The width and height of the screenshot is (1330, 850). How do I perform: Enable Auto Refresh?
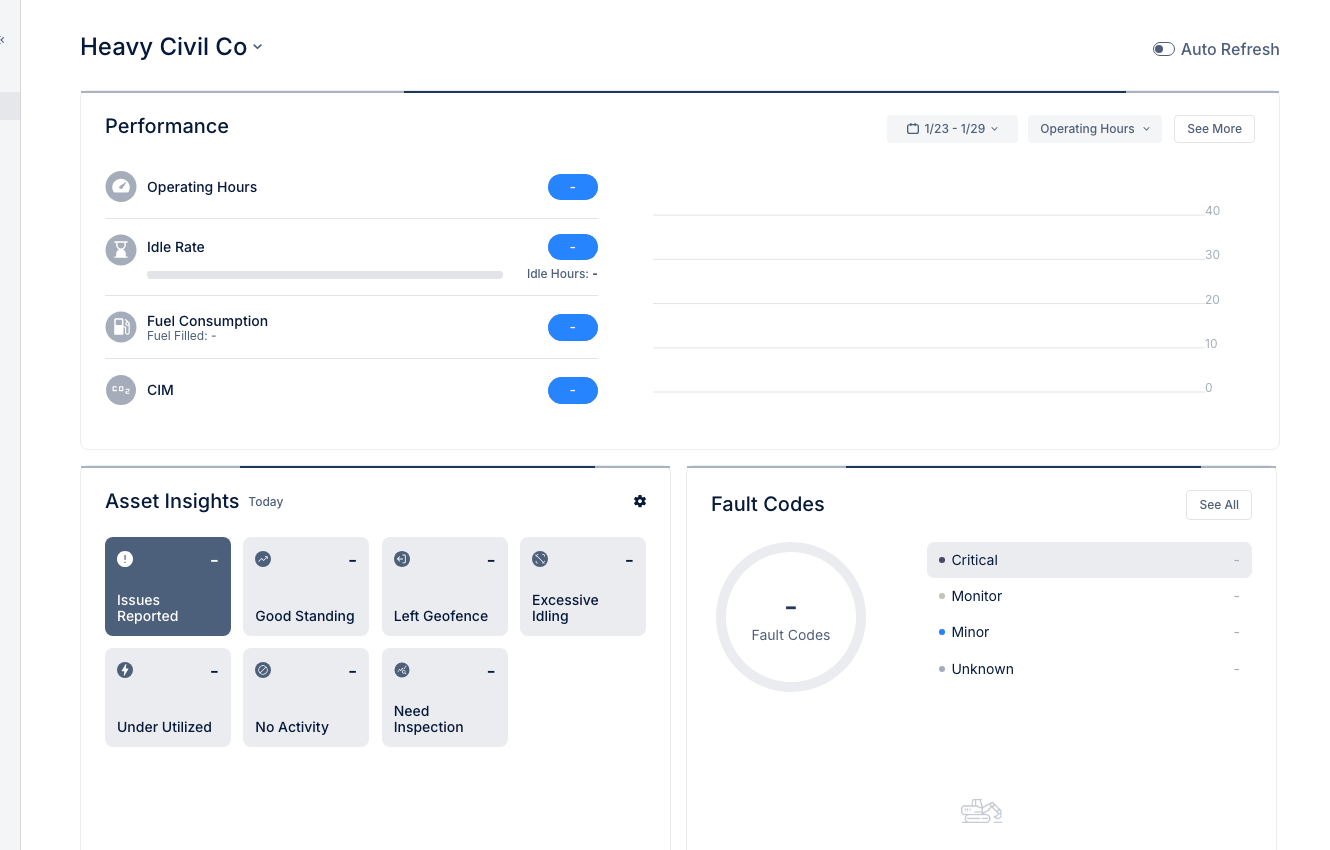coord(1163,48)
